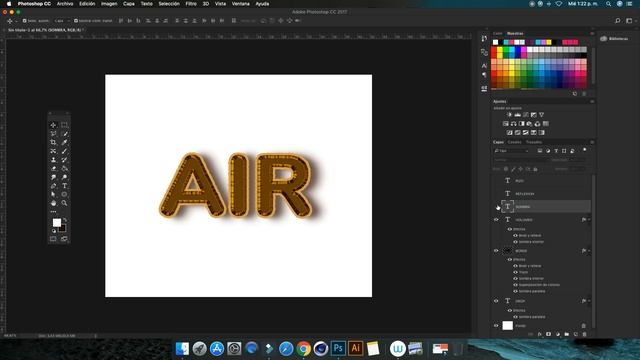Click the add layer mask button
Screen dimensions: 640x360
(x=549, y=334)
